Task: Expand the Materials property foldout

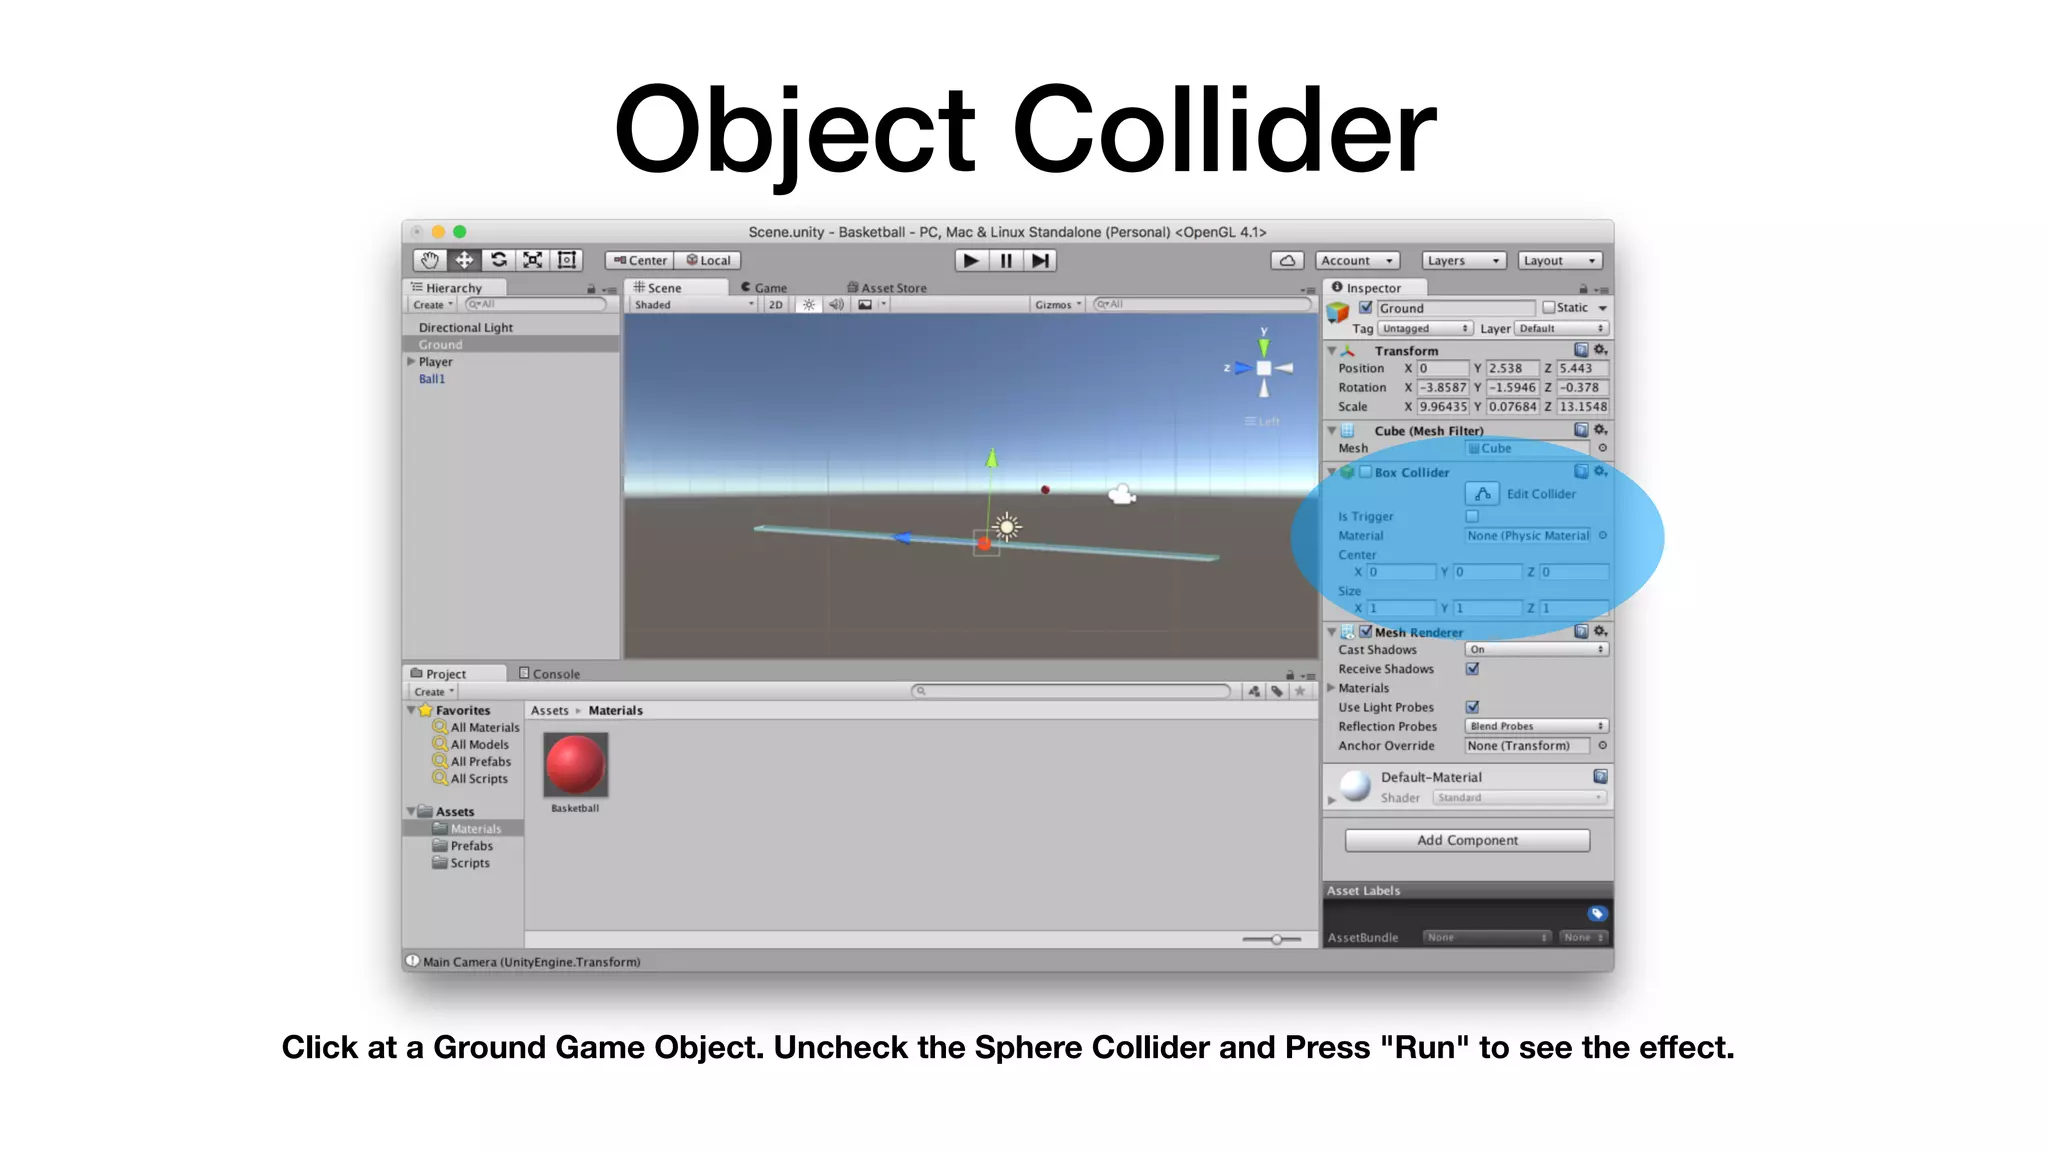Action: (x=1331, y=688)
